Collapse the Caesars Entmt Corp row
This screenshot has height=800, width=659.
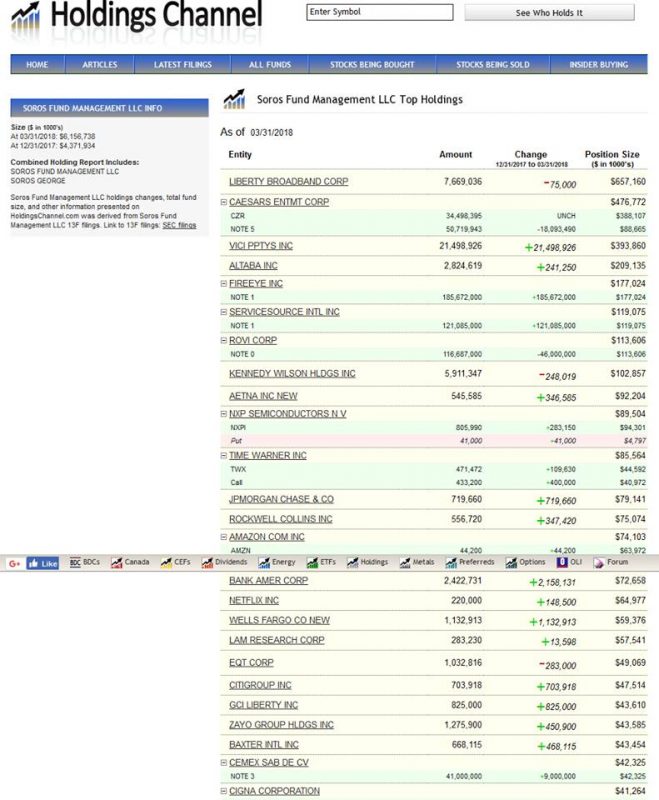[x=224, y=202]
